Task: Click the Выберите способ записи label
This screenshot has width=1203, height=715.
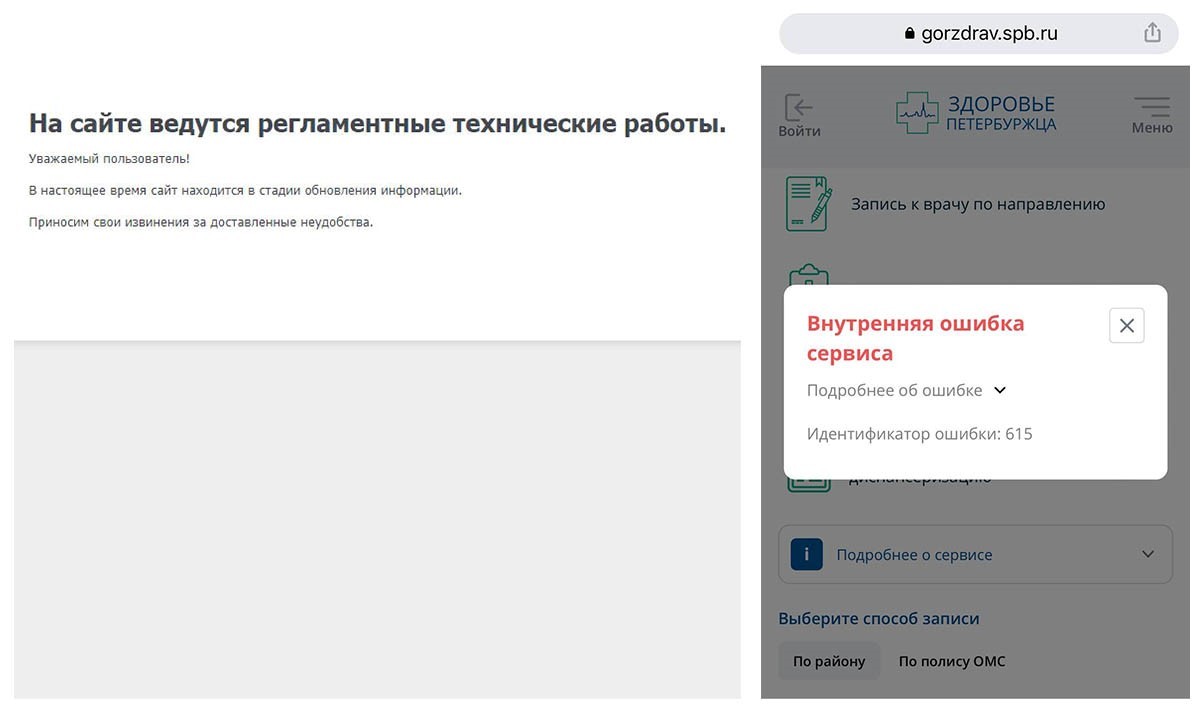Action: pos(878,618)
